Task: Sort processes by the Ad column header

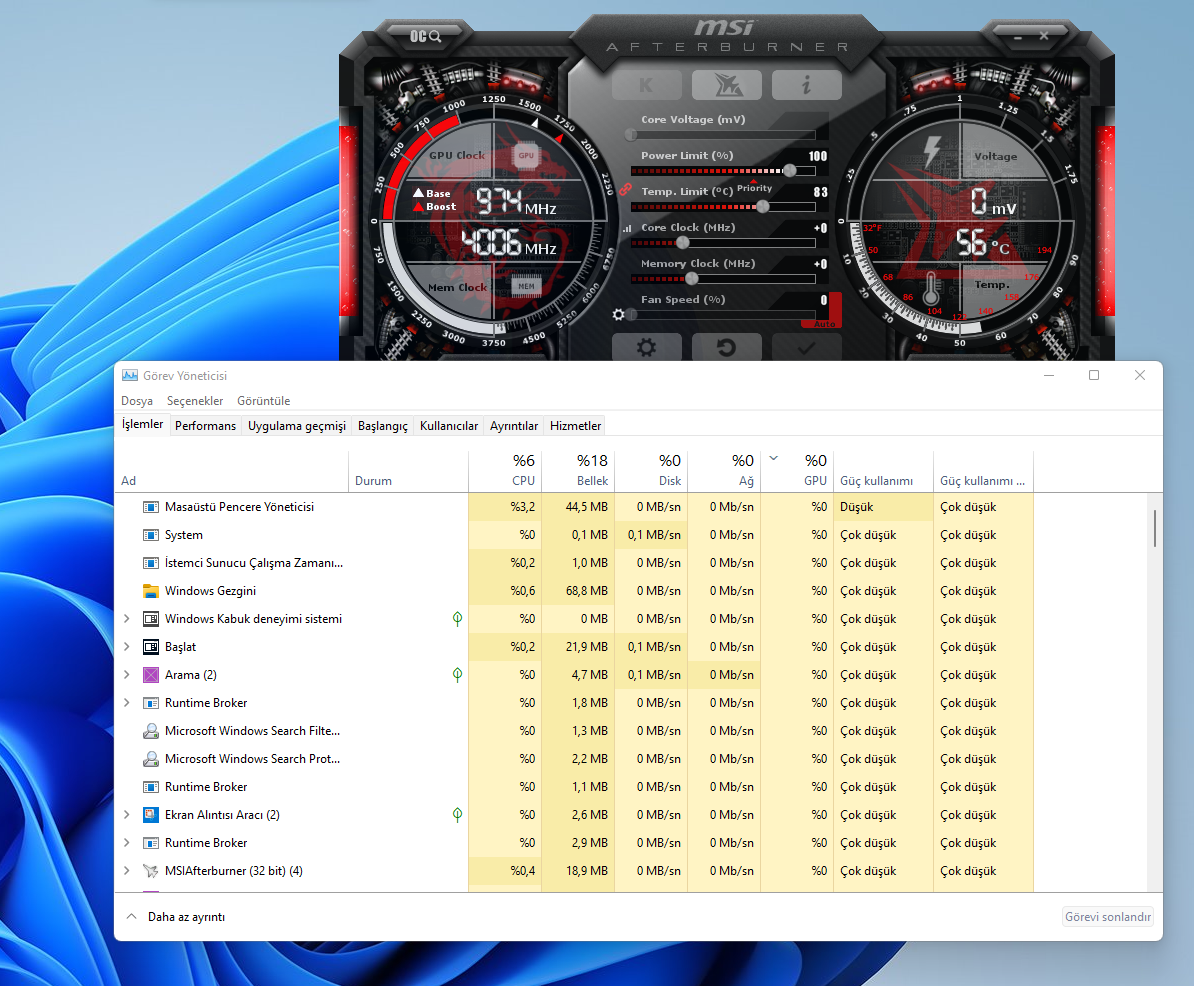Action: [x=231, y=471]
